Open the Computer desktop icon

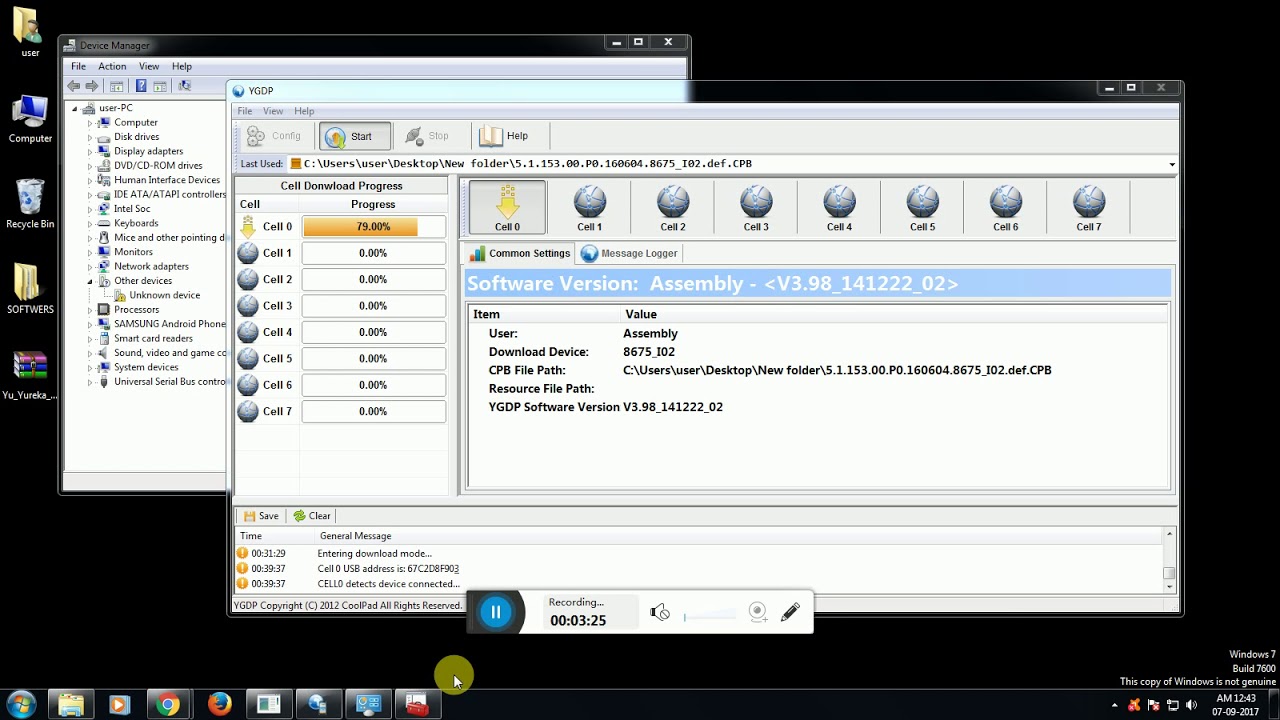tap(30, 119)
